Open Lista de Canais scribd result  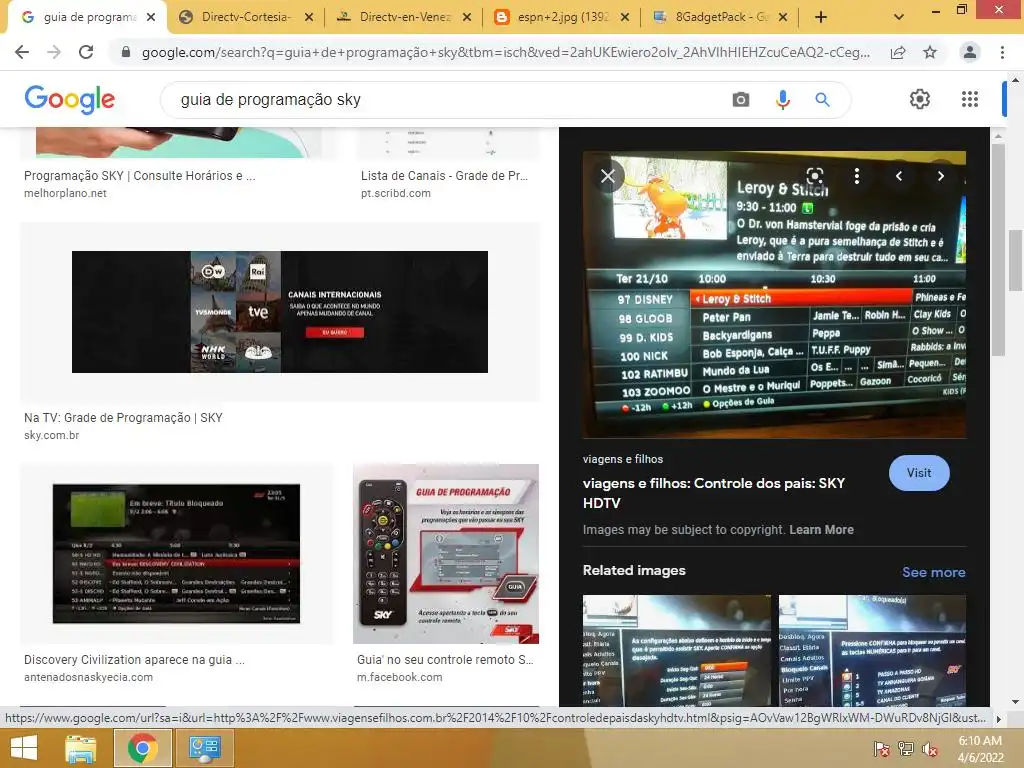[444, 176]
